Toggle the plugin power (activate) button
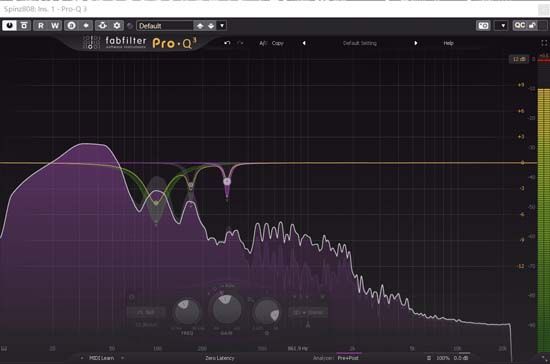 pyautogui.click(x=9, y=26)
